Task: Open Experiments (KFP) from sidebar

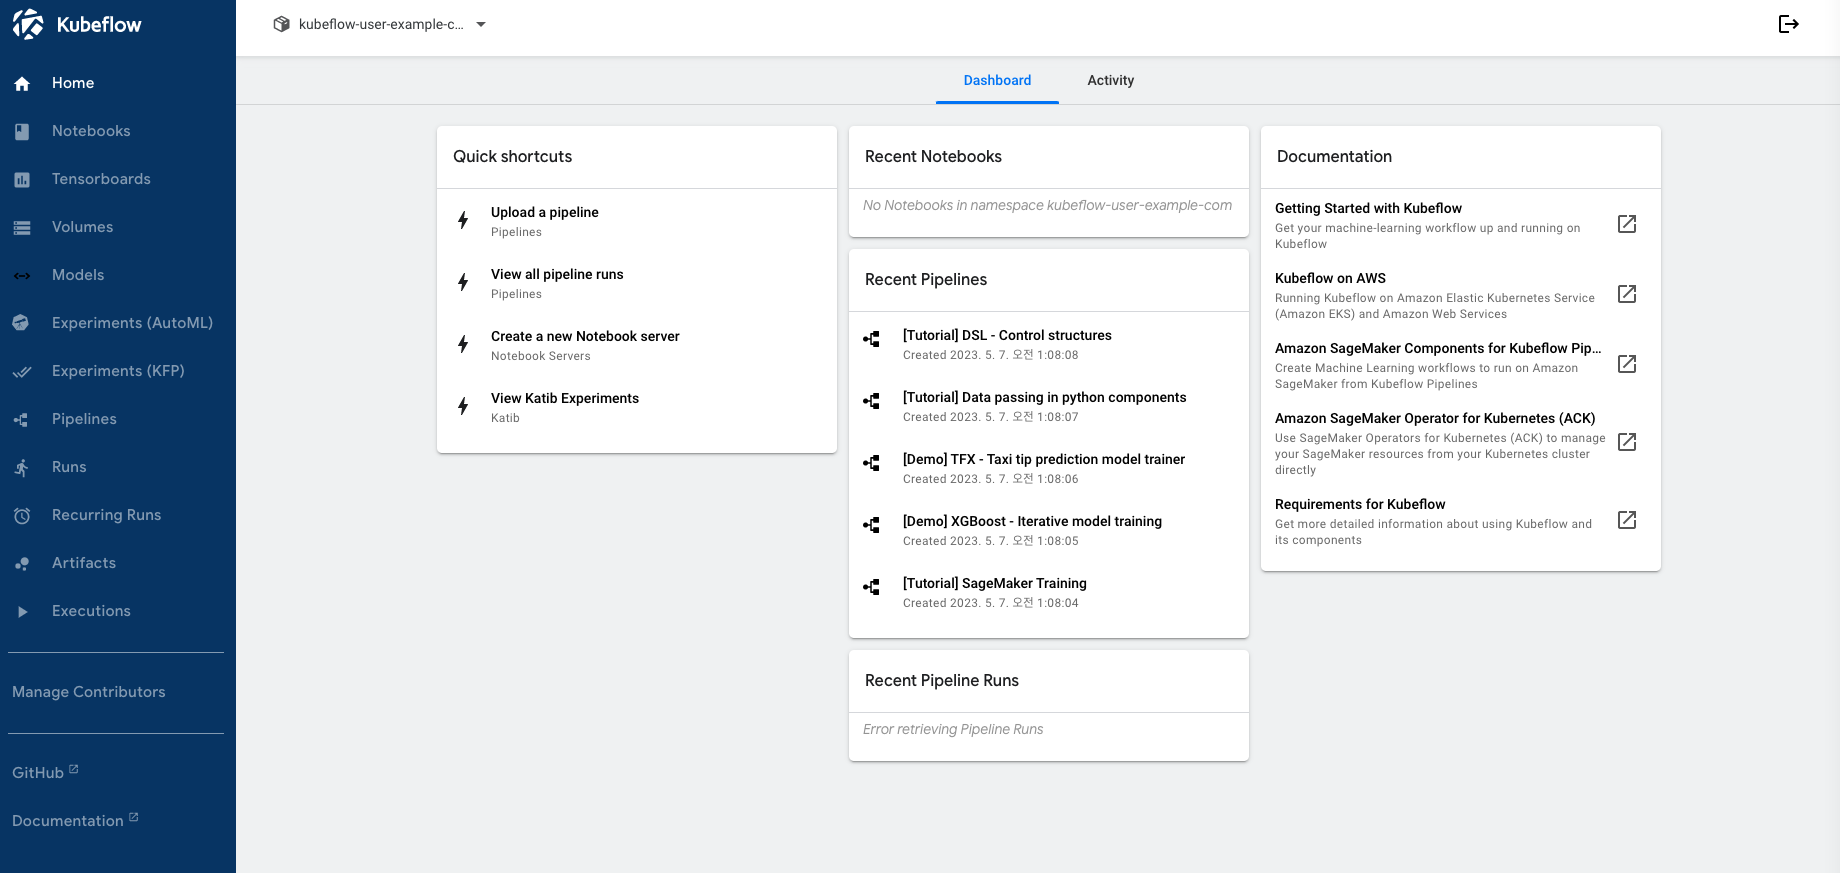Action: pyautogui.click(x=118, y=371)
